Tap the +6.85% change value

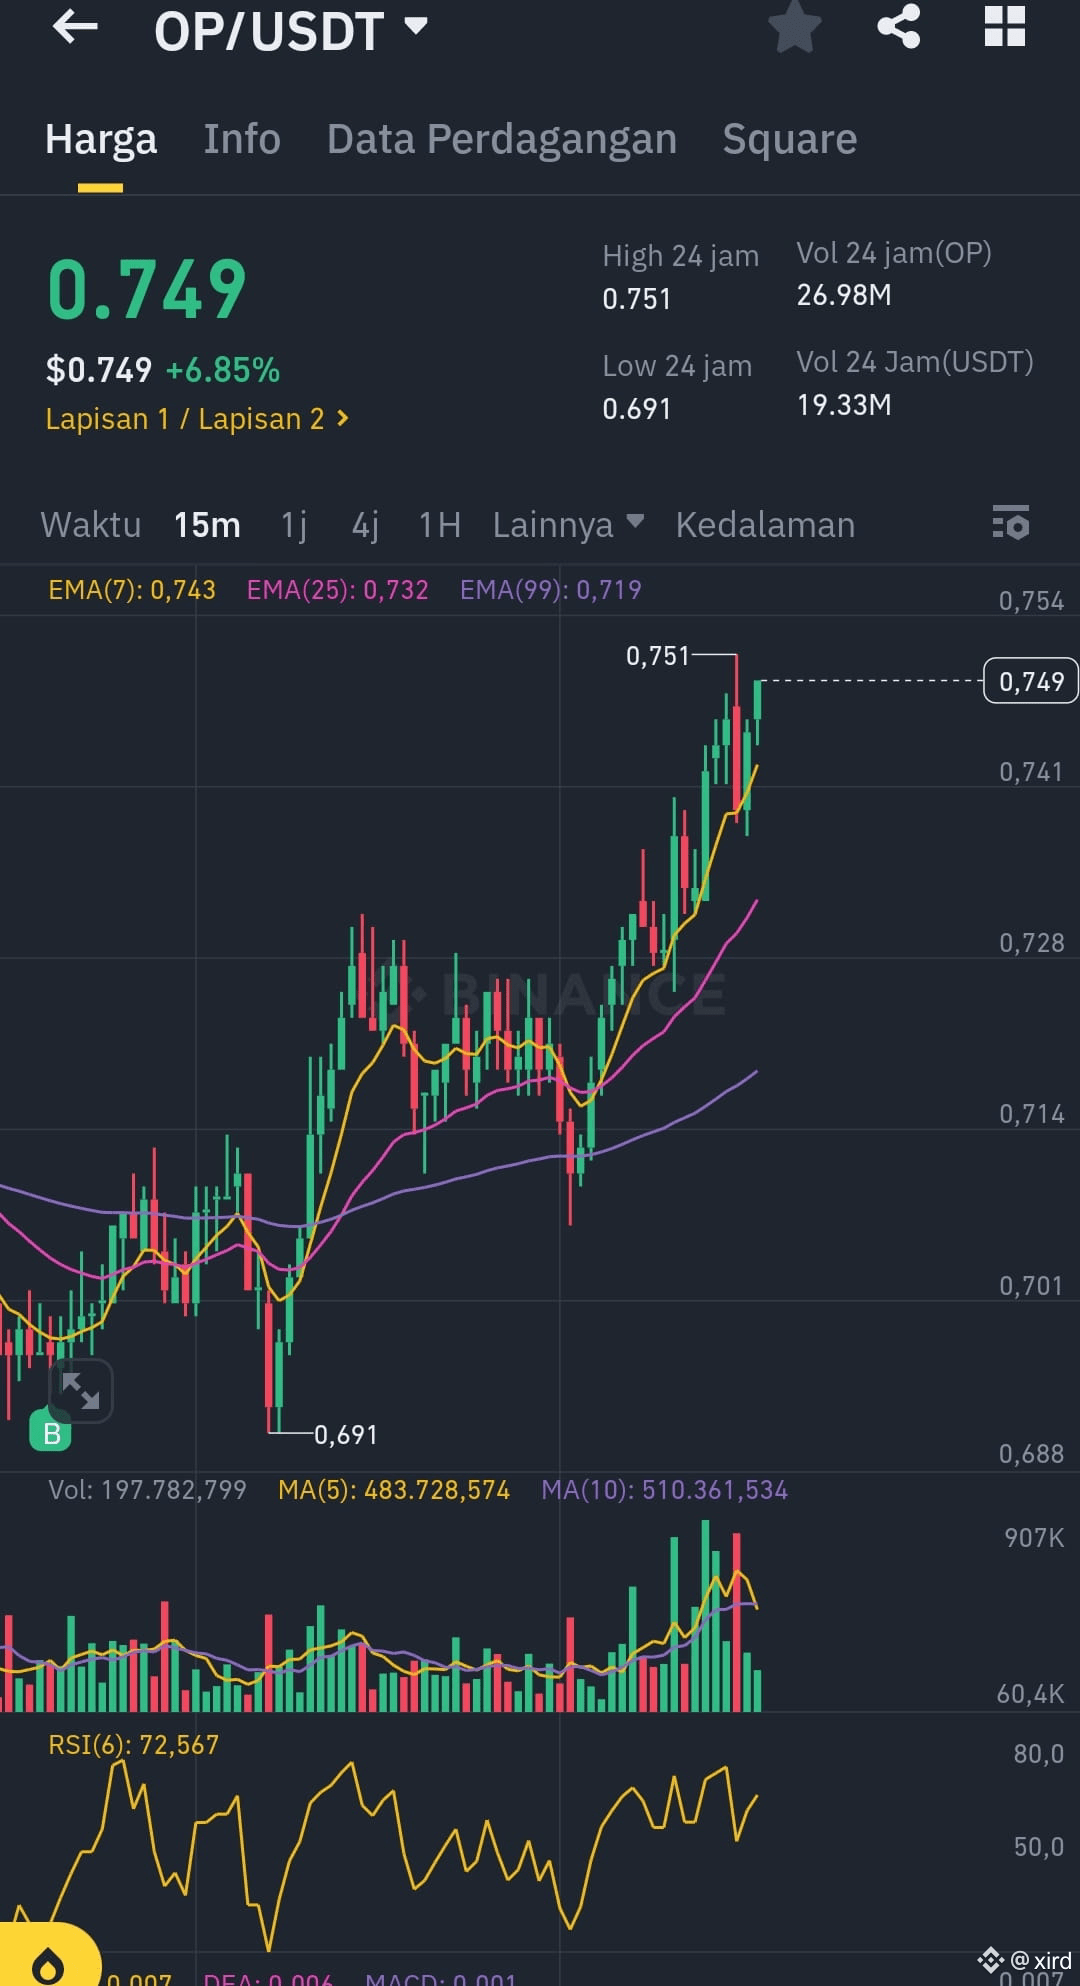pyautogui.click(x=222, y=370)
